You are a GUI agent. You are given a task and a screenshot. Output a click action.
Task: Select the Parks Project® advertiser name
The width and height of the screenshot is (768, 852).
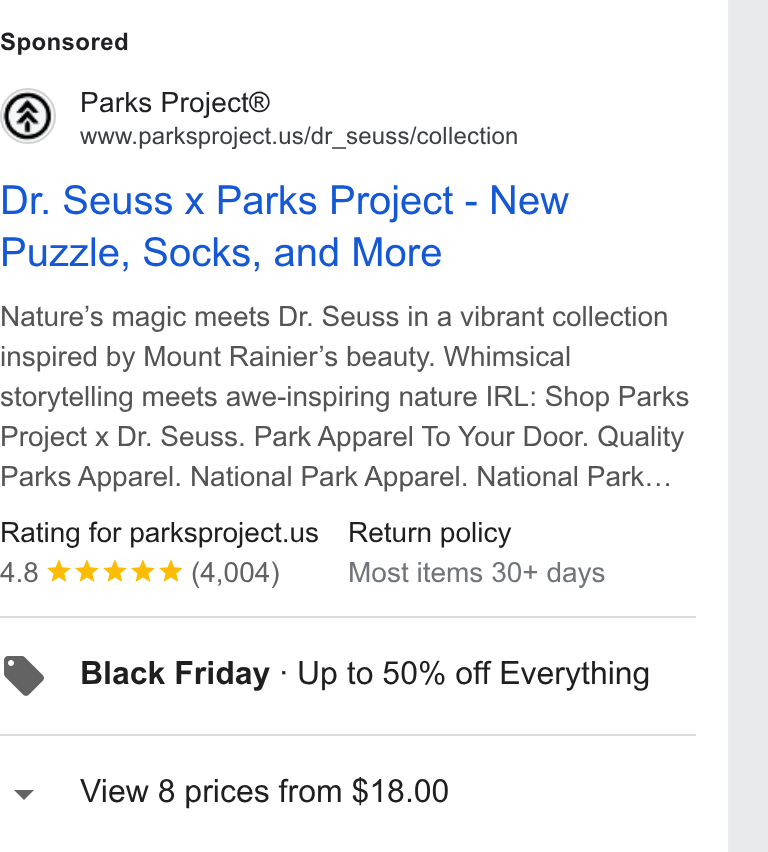[x=175, y=103]
